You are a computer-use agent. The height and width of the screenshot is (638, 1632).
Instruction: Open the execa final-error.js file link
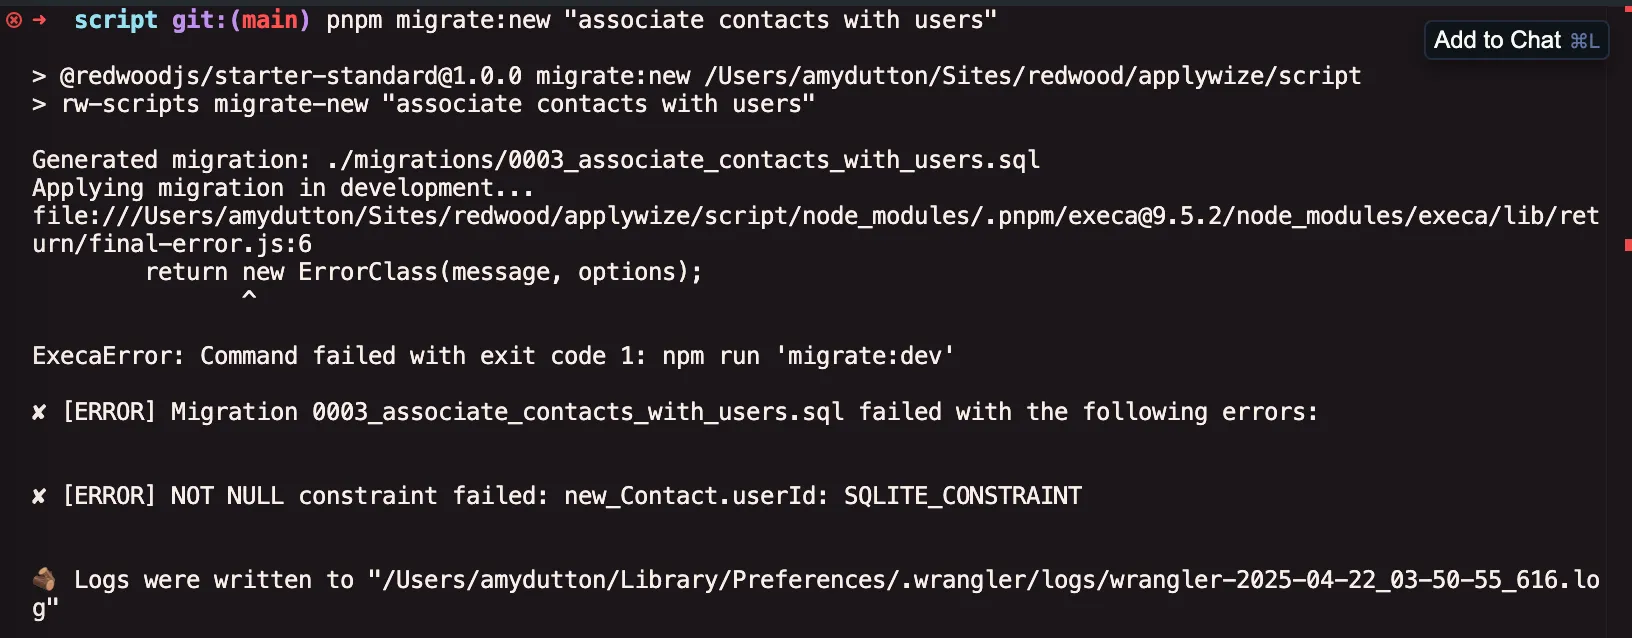pos(815,216)
